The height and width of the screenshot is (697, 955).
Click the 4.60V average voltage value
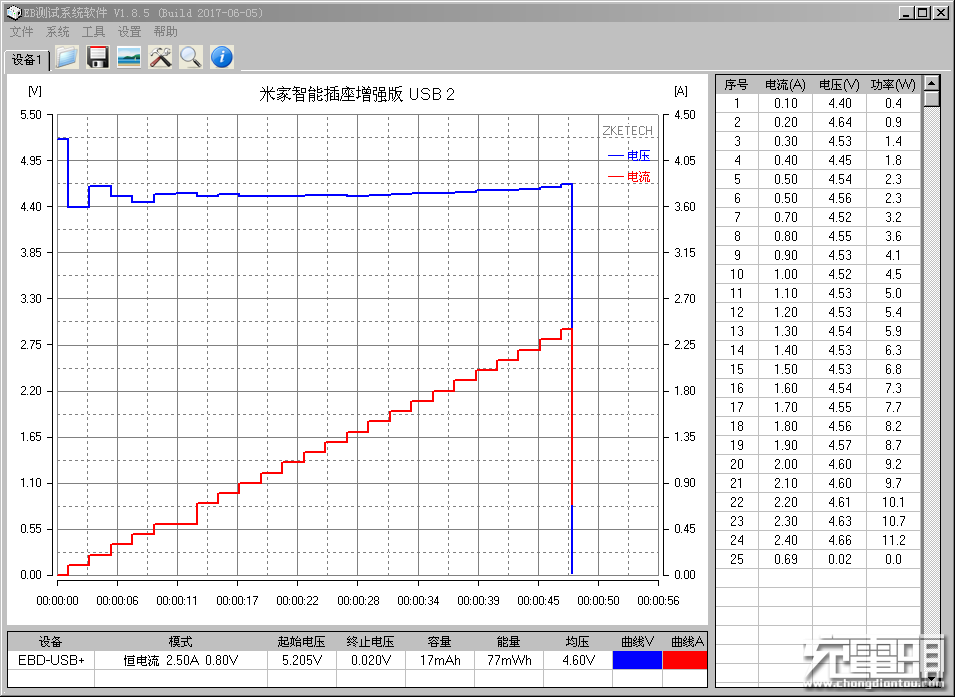tap(577, 660)
